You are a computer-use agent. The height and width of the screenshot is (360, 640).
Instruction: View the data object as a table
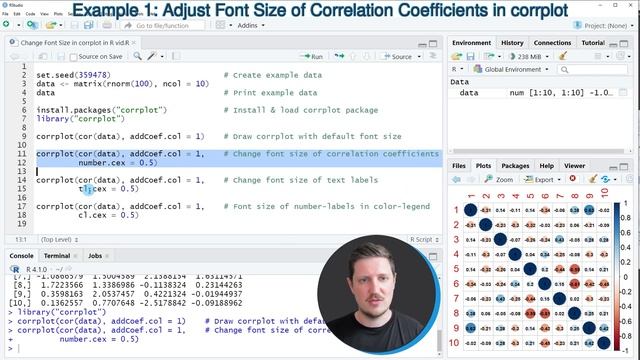[x=623, y=93]
